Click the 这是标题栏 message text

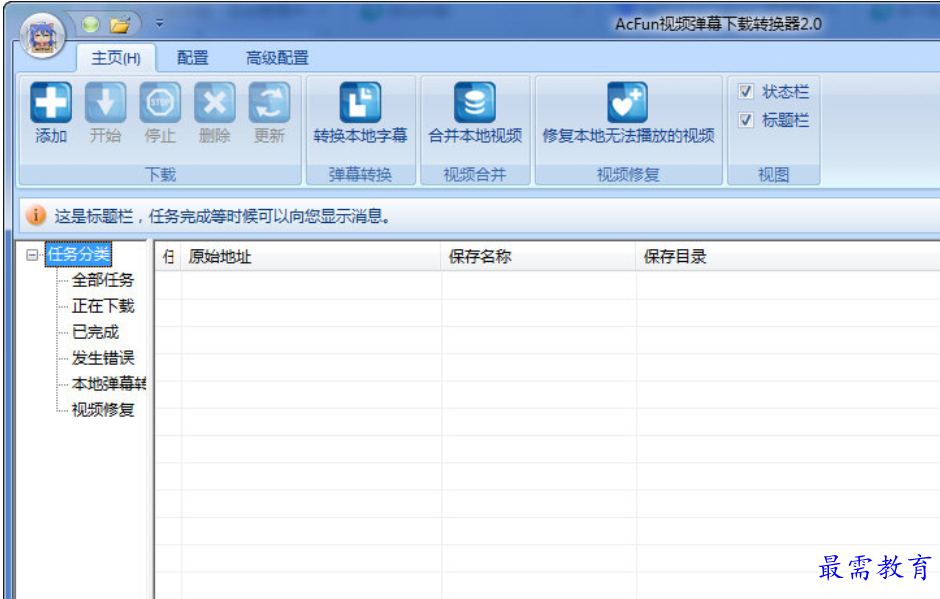pyautogui.click(x=222, y=216)
